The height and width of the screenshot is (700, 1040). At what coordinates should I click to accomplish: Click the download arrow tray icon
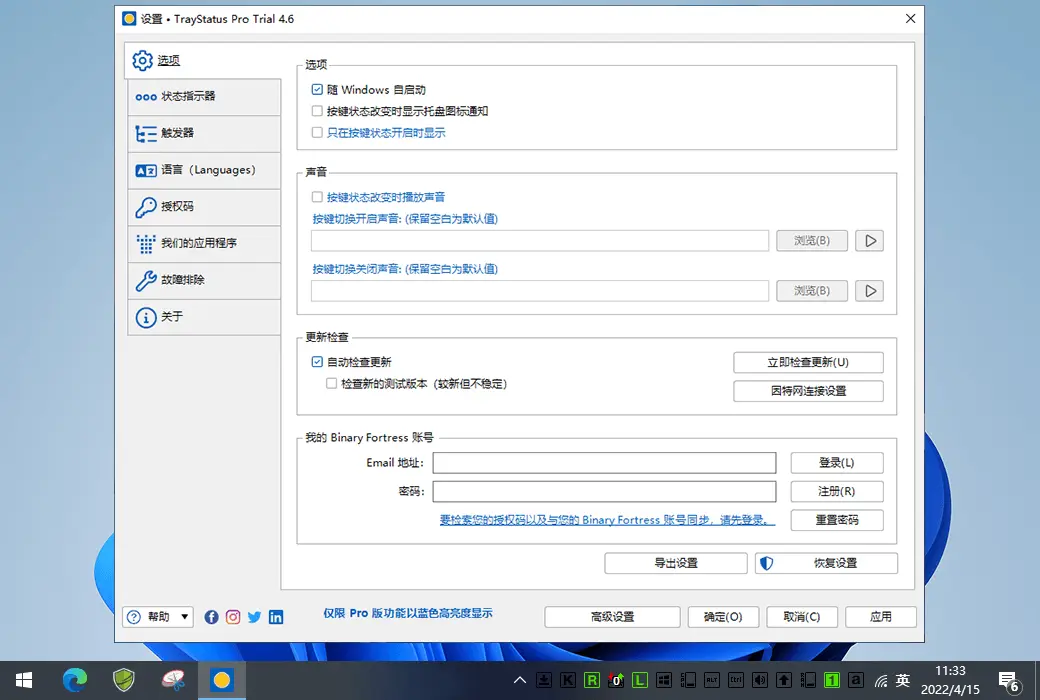[544, 680]
